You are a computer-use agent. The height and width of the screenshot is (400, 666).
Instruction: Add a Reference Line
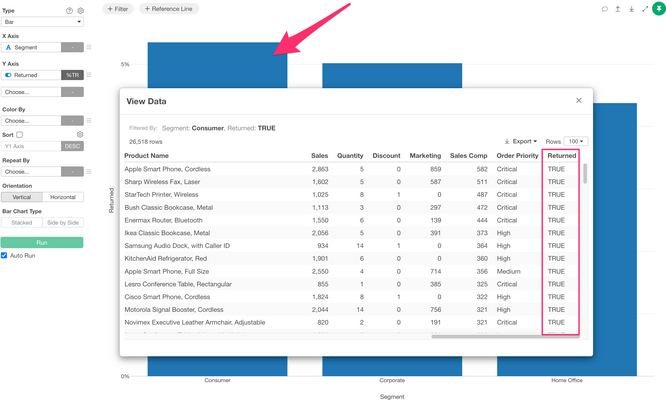[x=169, y=8]
